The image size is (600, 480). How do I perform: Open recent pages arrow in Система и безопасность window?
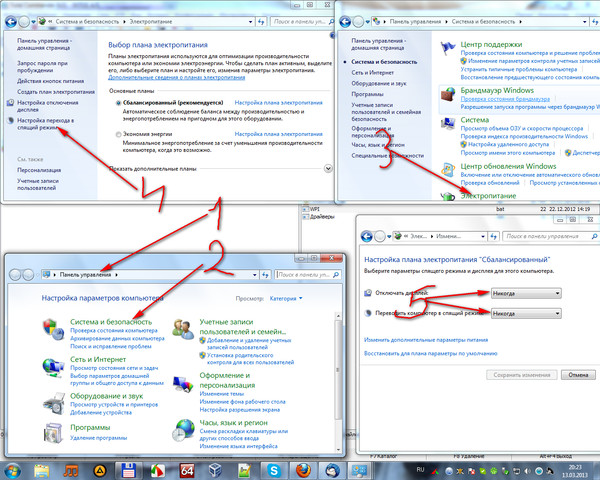(x=368, y=22)
